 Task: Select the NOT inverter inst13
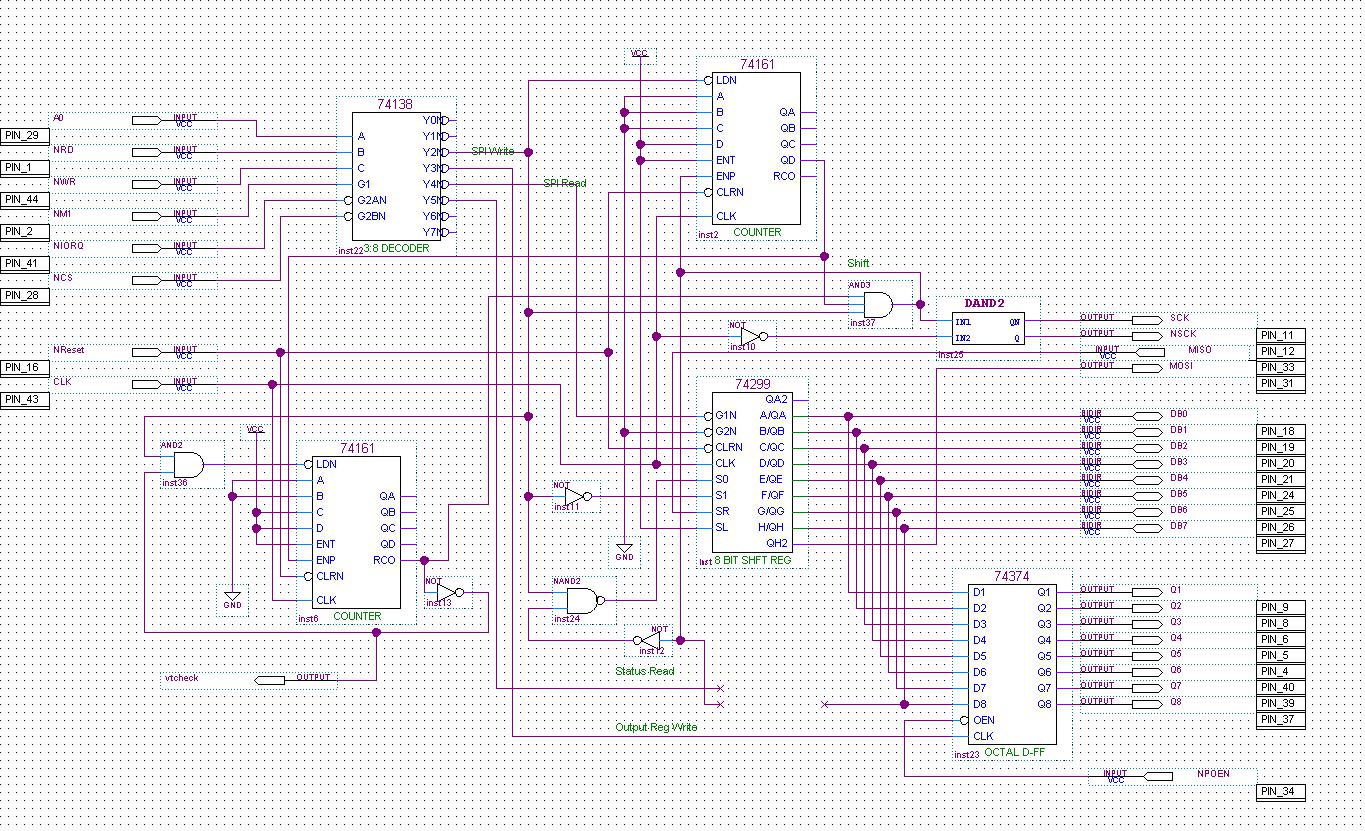pyautogui.click(x=450, y=592)
